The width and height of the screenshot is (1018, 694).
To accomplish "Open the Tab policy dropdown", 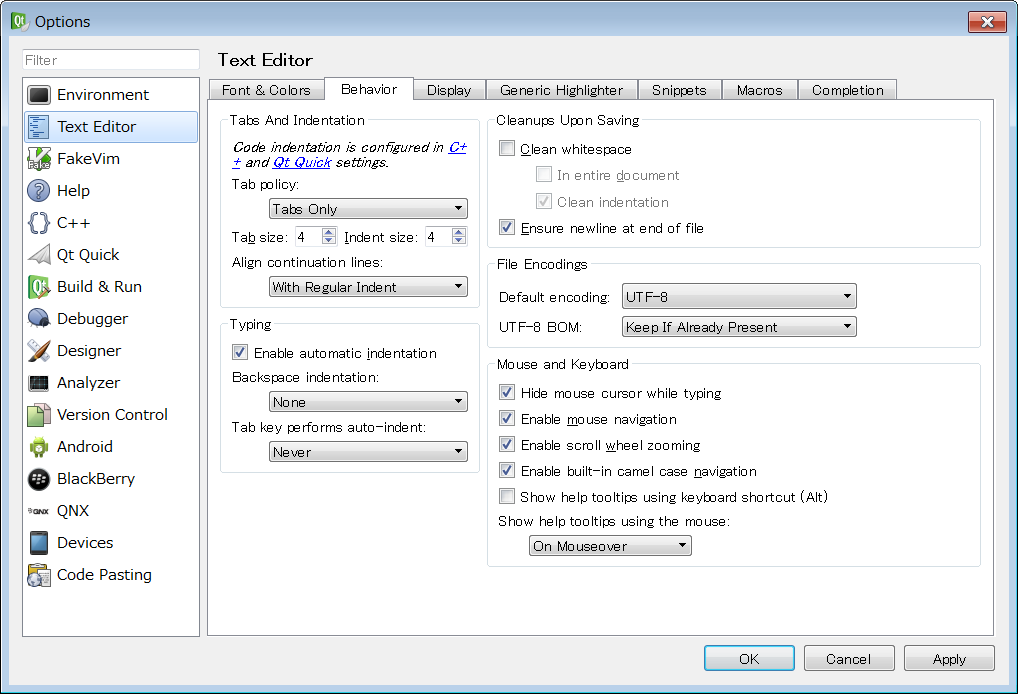I will pyautogui.click(x=368, y=209).
